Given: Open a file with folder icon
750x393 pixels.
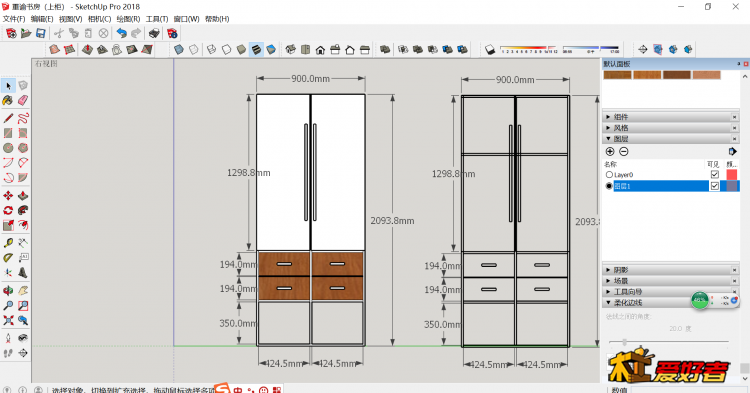Looking at the screenshot, I should [x=26, y=33].
